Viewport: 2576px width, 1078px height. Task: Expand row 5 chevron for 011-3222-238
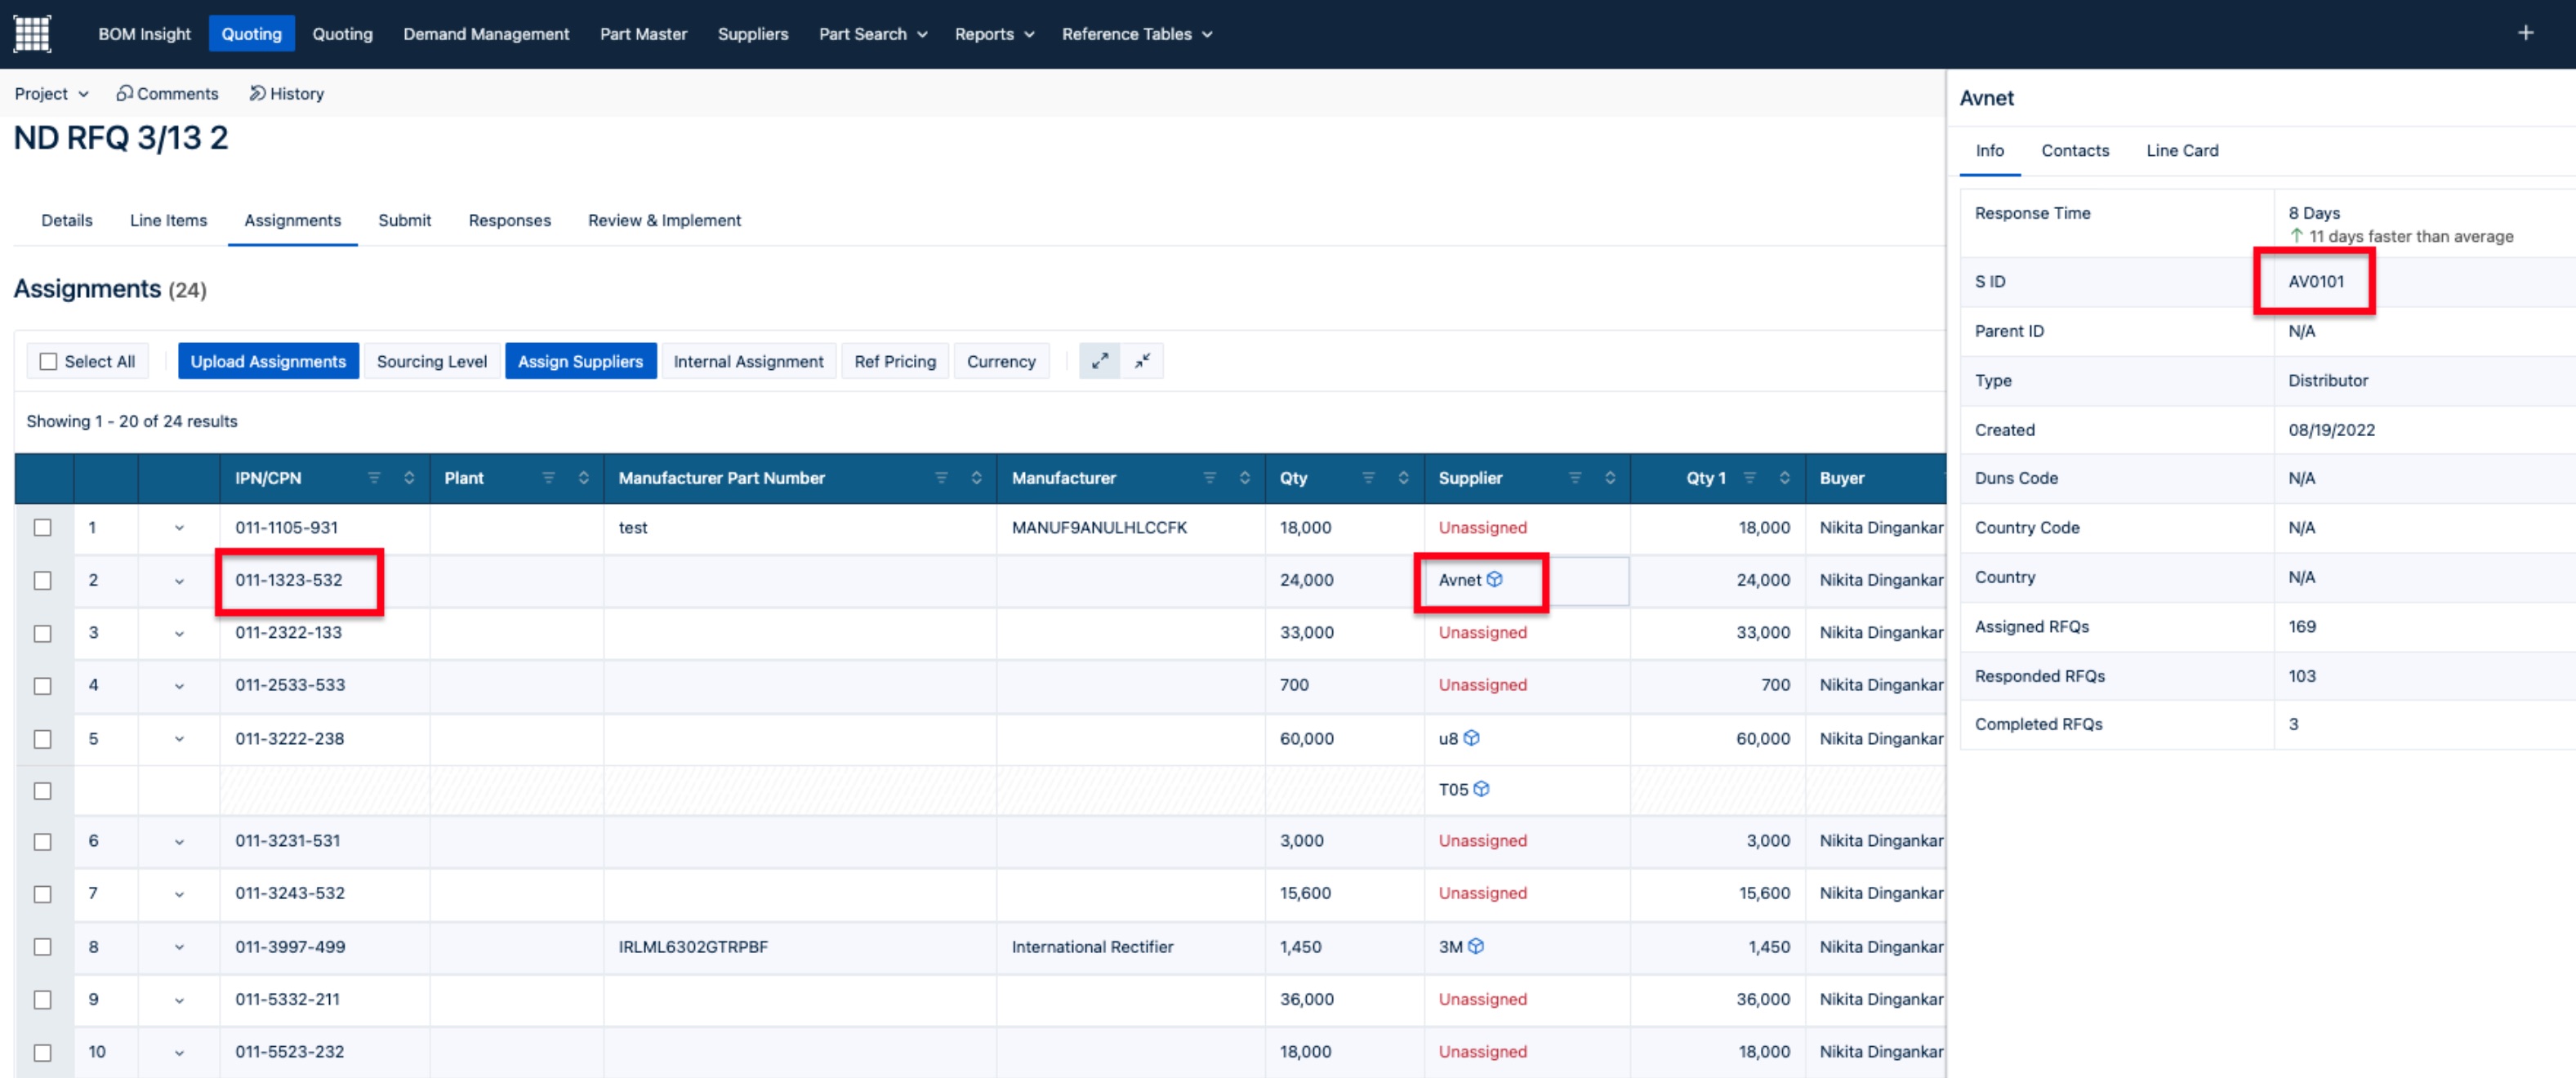tap(179, 739)
